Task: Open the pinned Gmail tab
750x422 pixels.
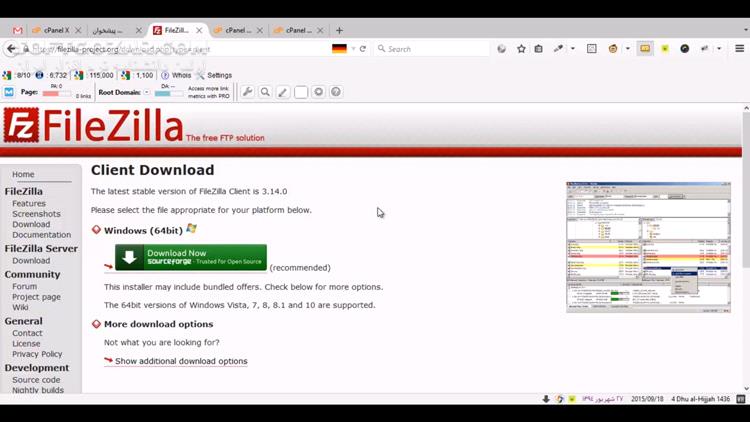Action: click(18, 30)
